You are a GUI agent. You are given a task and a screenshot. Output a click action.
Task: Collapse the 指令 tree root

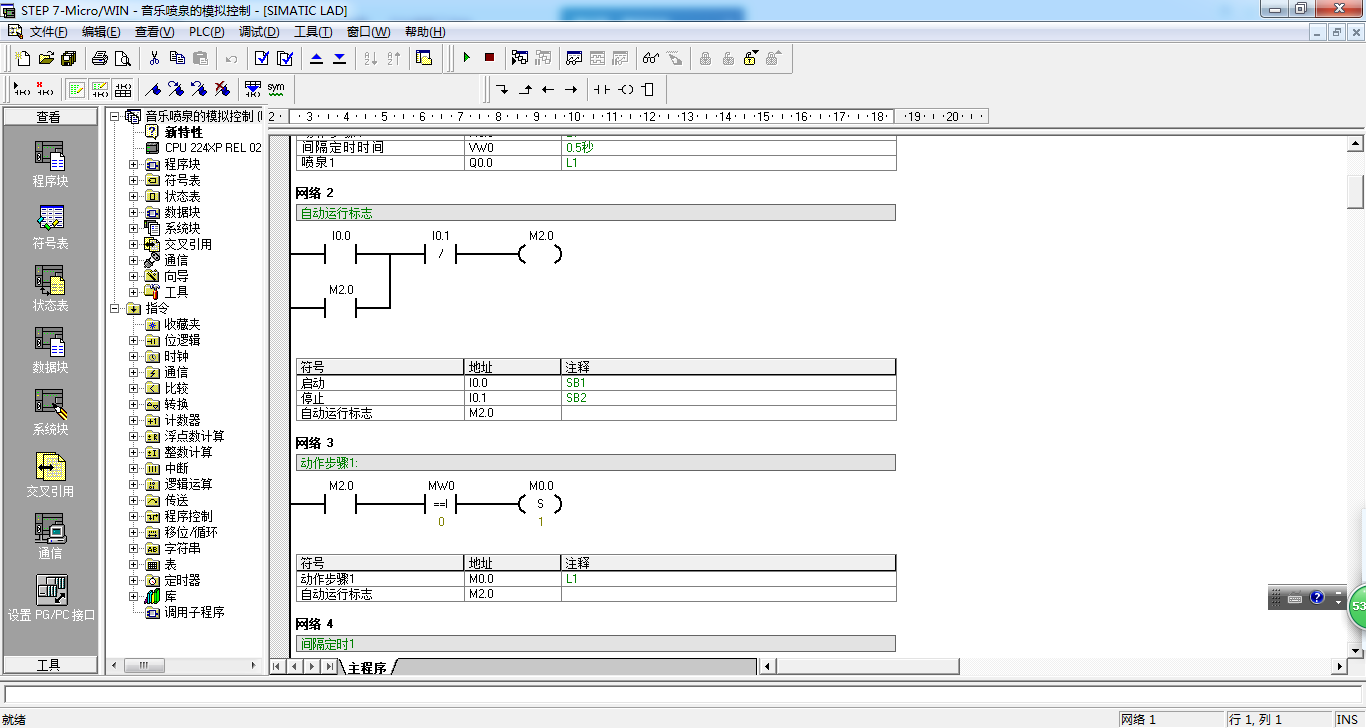[x=115, y=308]
